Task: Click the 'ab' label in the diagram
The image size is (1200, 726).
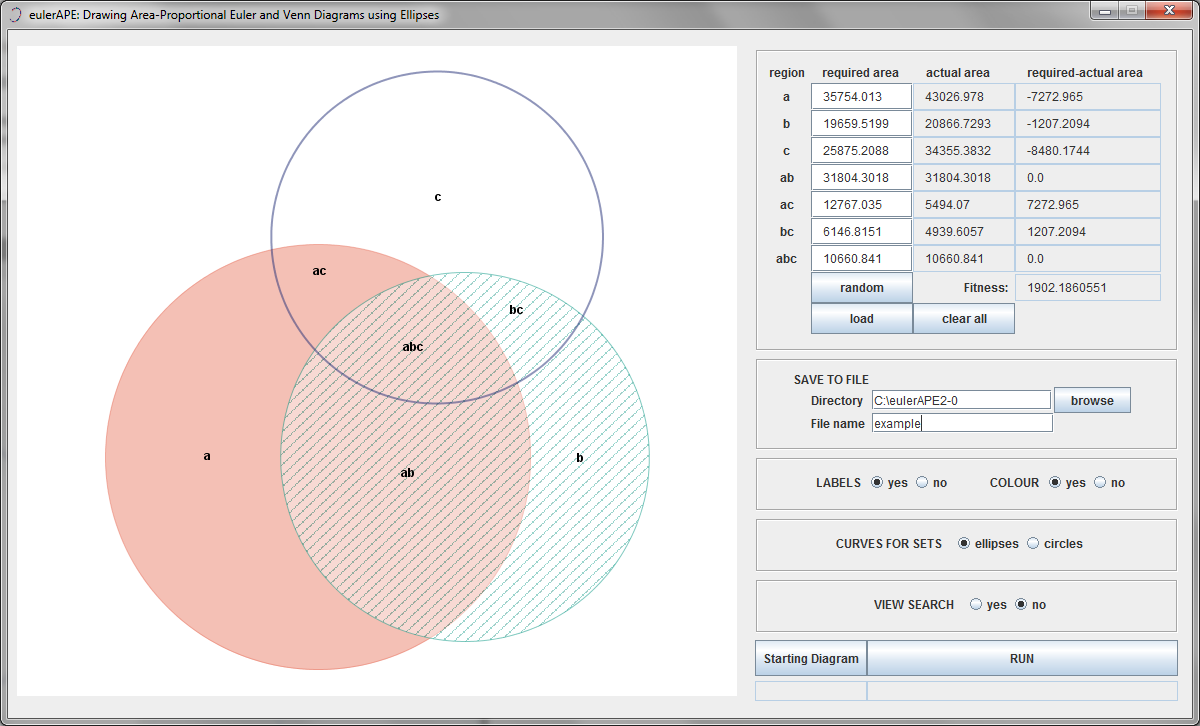Action: [x=407, y=473]
